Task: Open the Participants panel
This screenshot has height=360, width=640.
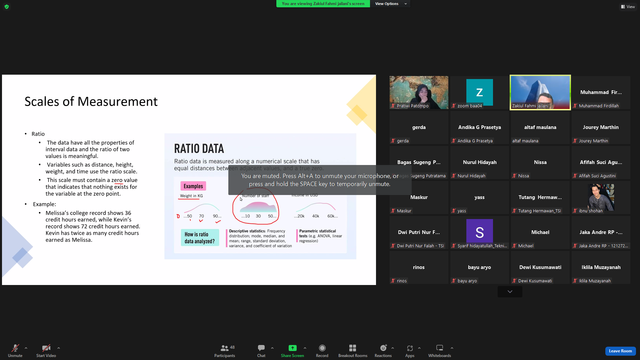Action: (x=225, y=350)
